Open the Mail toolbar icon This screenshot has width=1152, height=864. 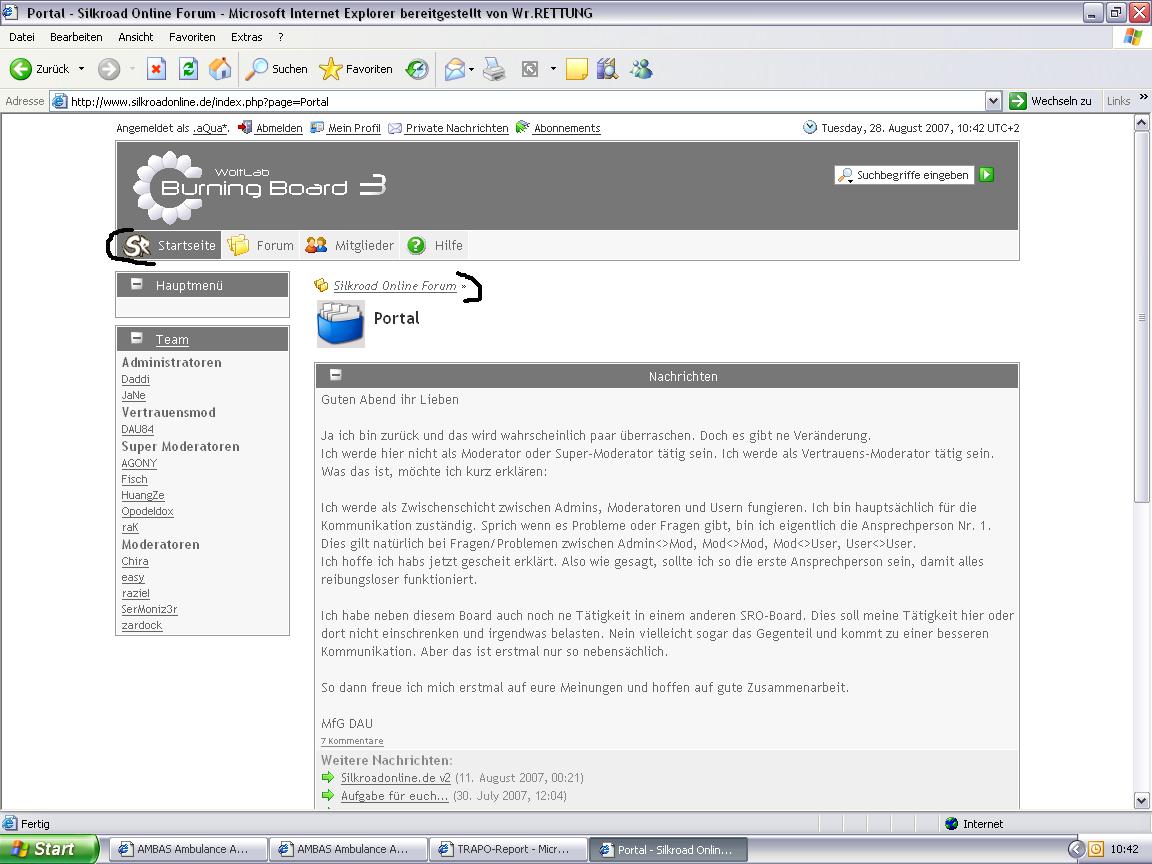[x=455, y=69]
